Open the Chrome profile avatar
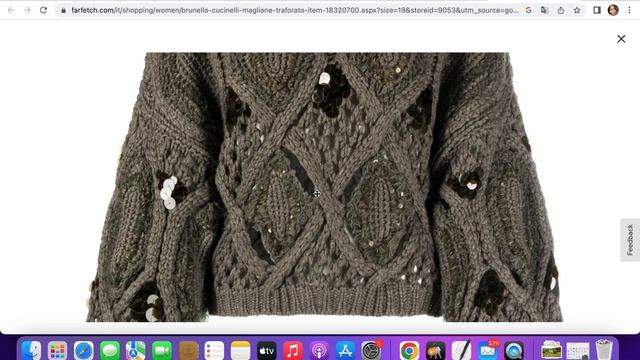 point(613,10)
